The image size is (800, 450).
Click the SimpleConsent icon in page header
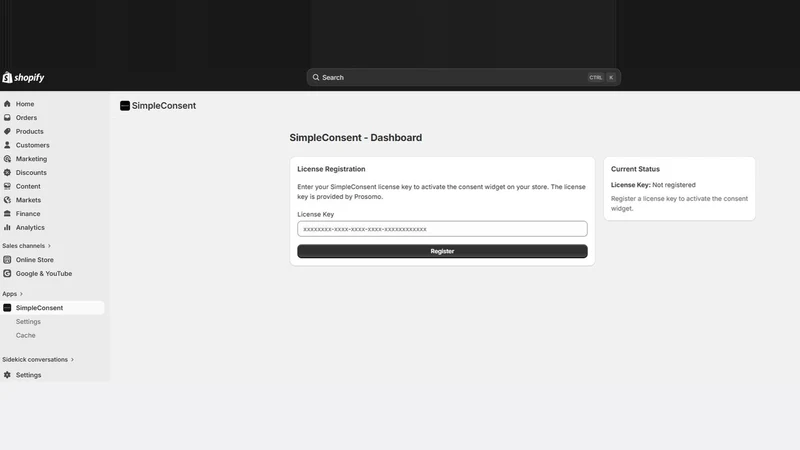point(125,106)
